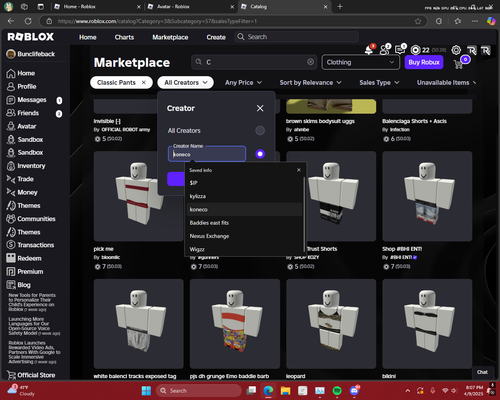Screen dimensions: 500x400
Task: Open a new browser tab
Action: (340, 6)
